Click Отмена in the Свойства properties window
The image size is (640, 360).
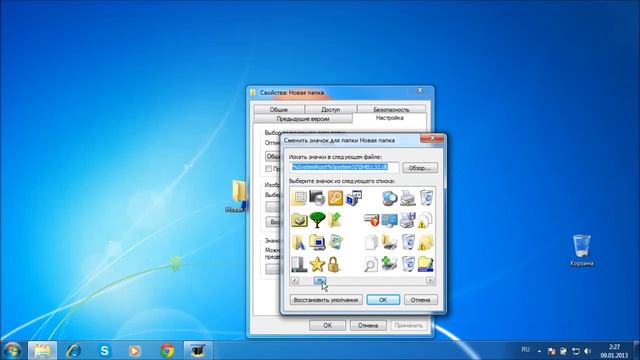pyautogui.click(x=368, y=326)
